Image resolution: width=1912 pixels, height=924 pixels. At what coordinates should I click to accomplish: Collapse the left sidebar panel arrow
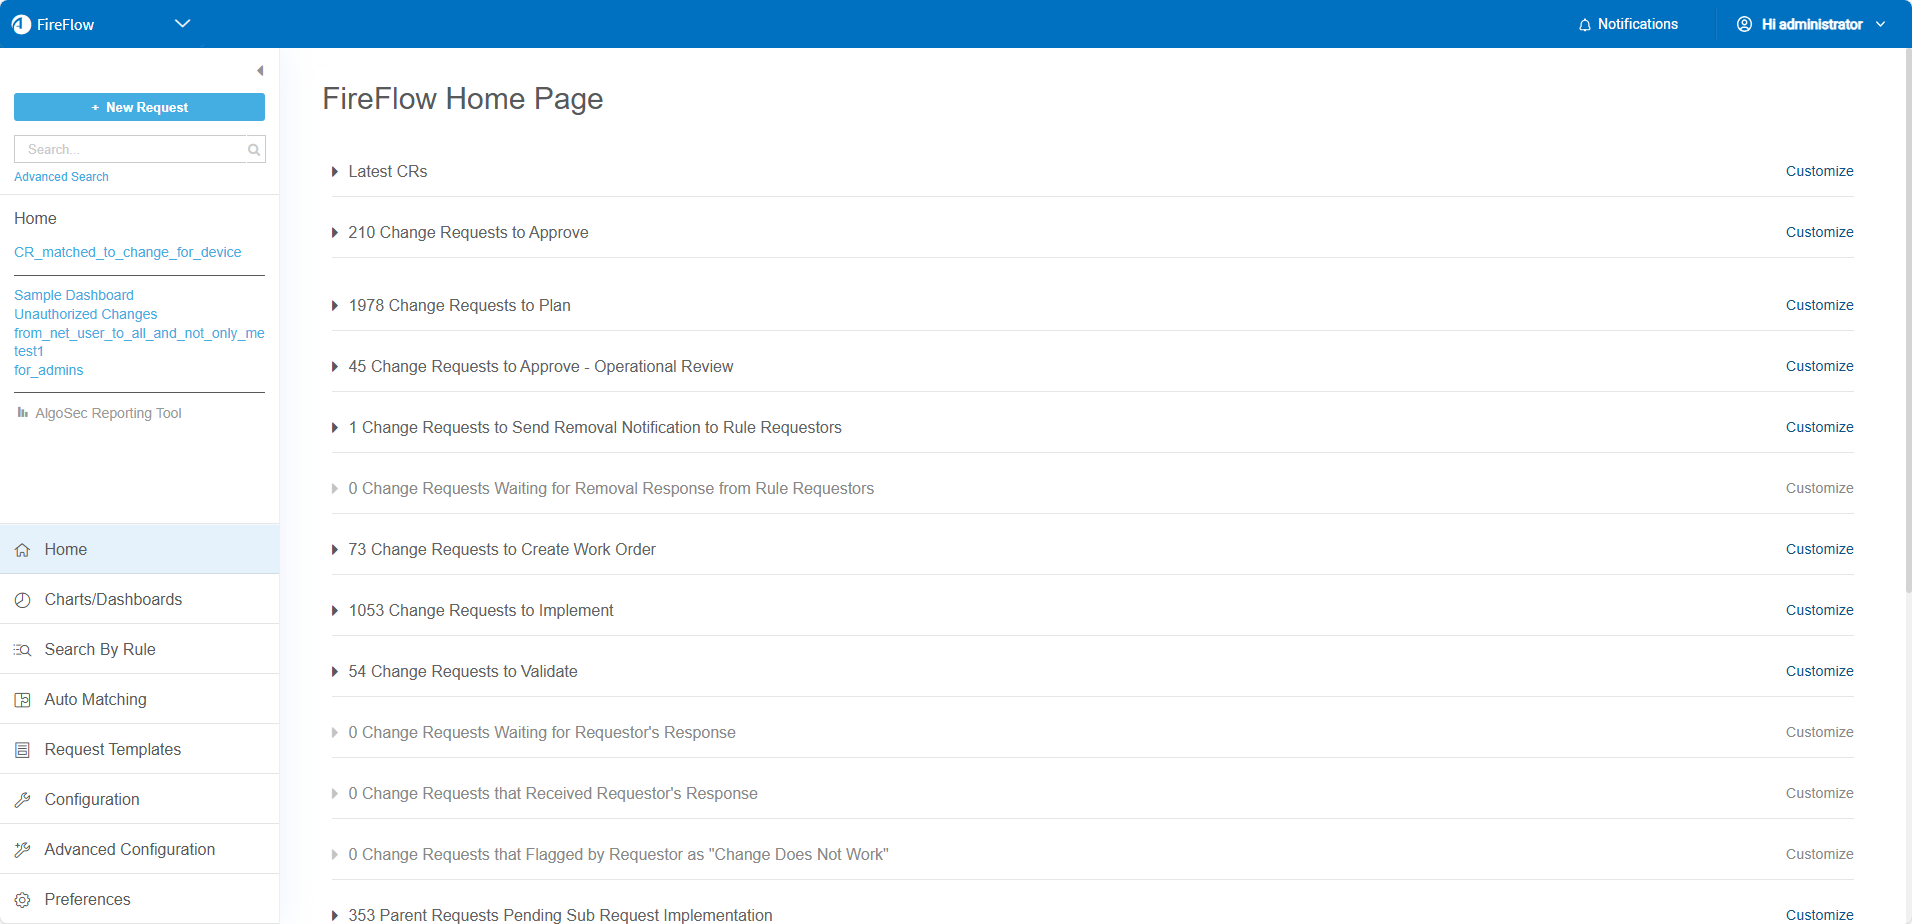(260, 71)
